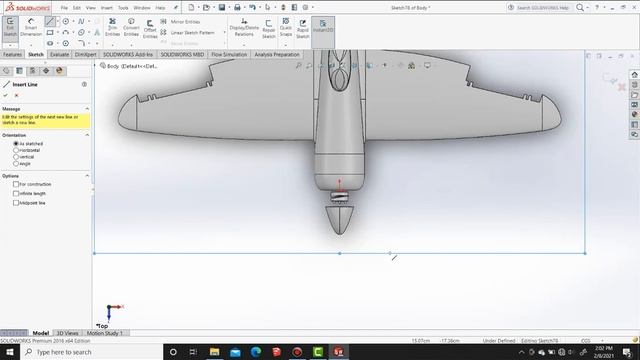Viewport: 640px width, 360px height.
Task: Enable For construction checkbox
Action: pos(16,184)
